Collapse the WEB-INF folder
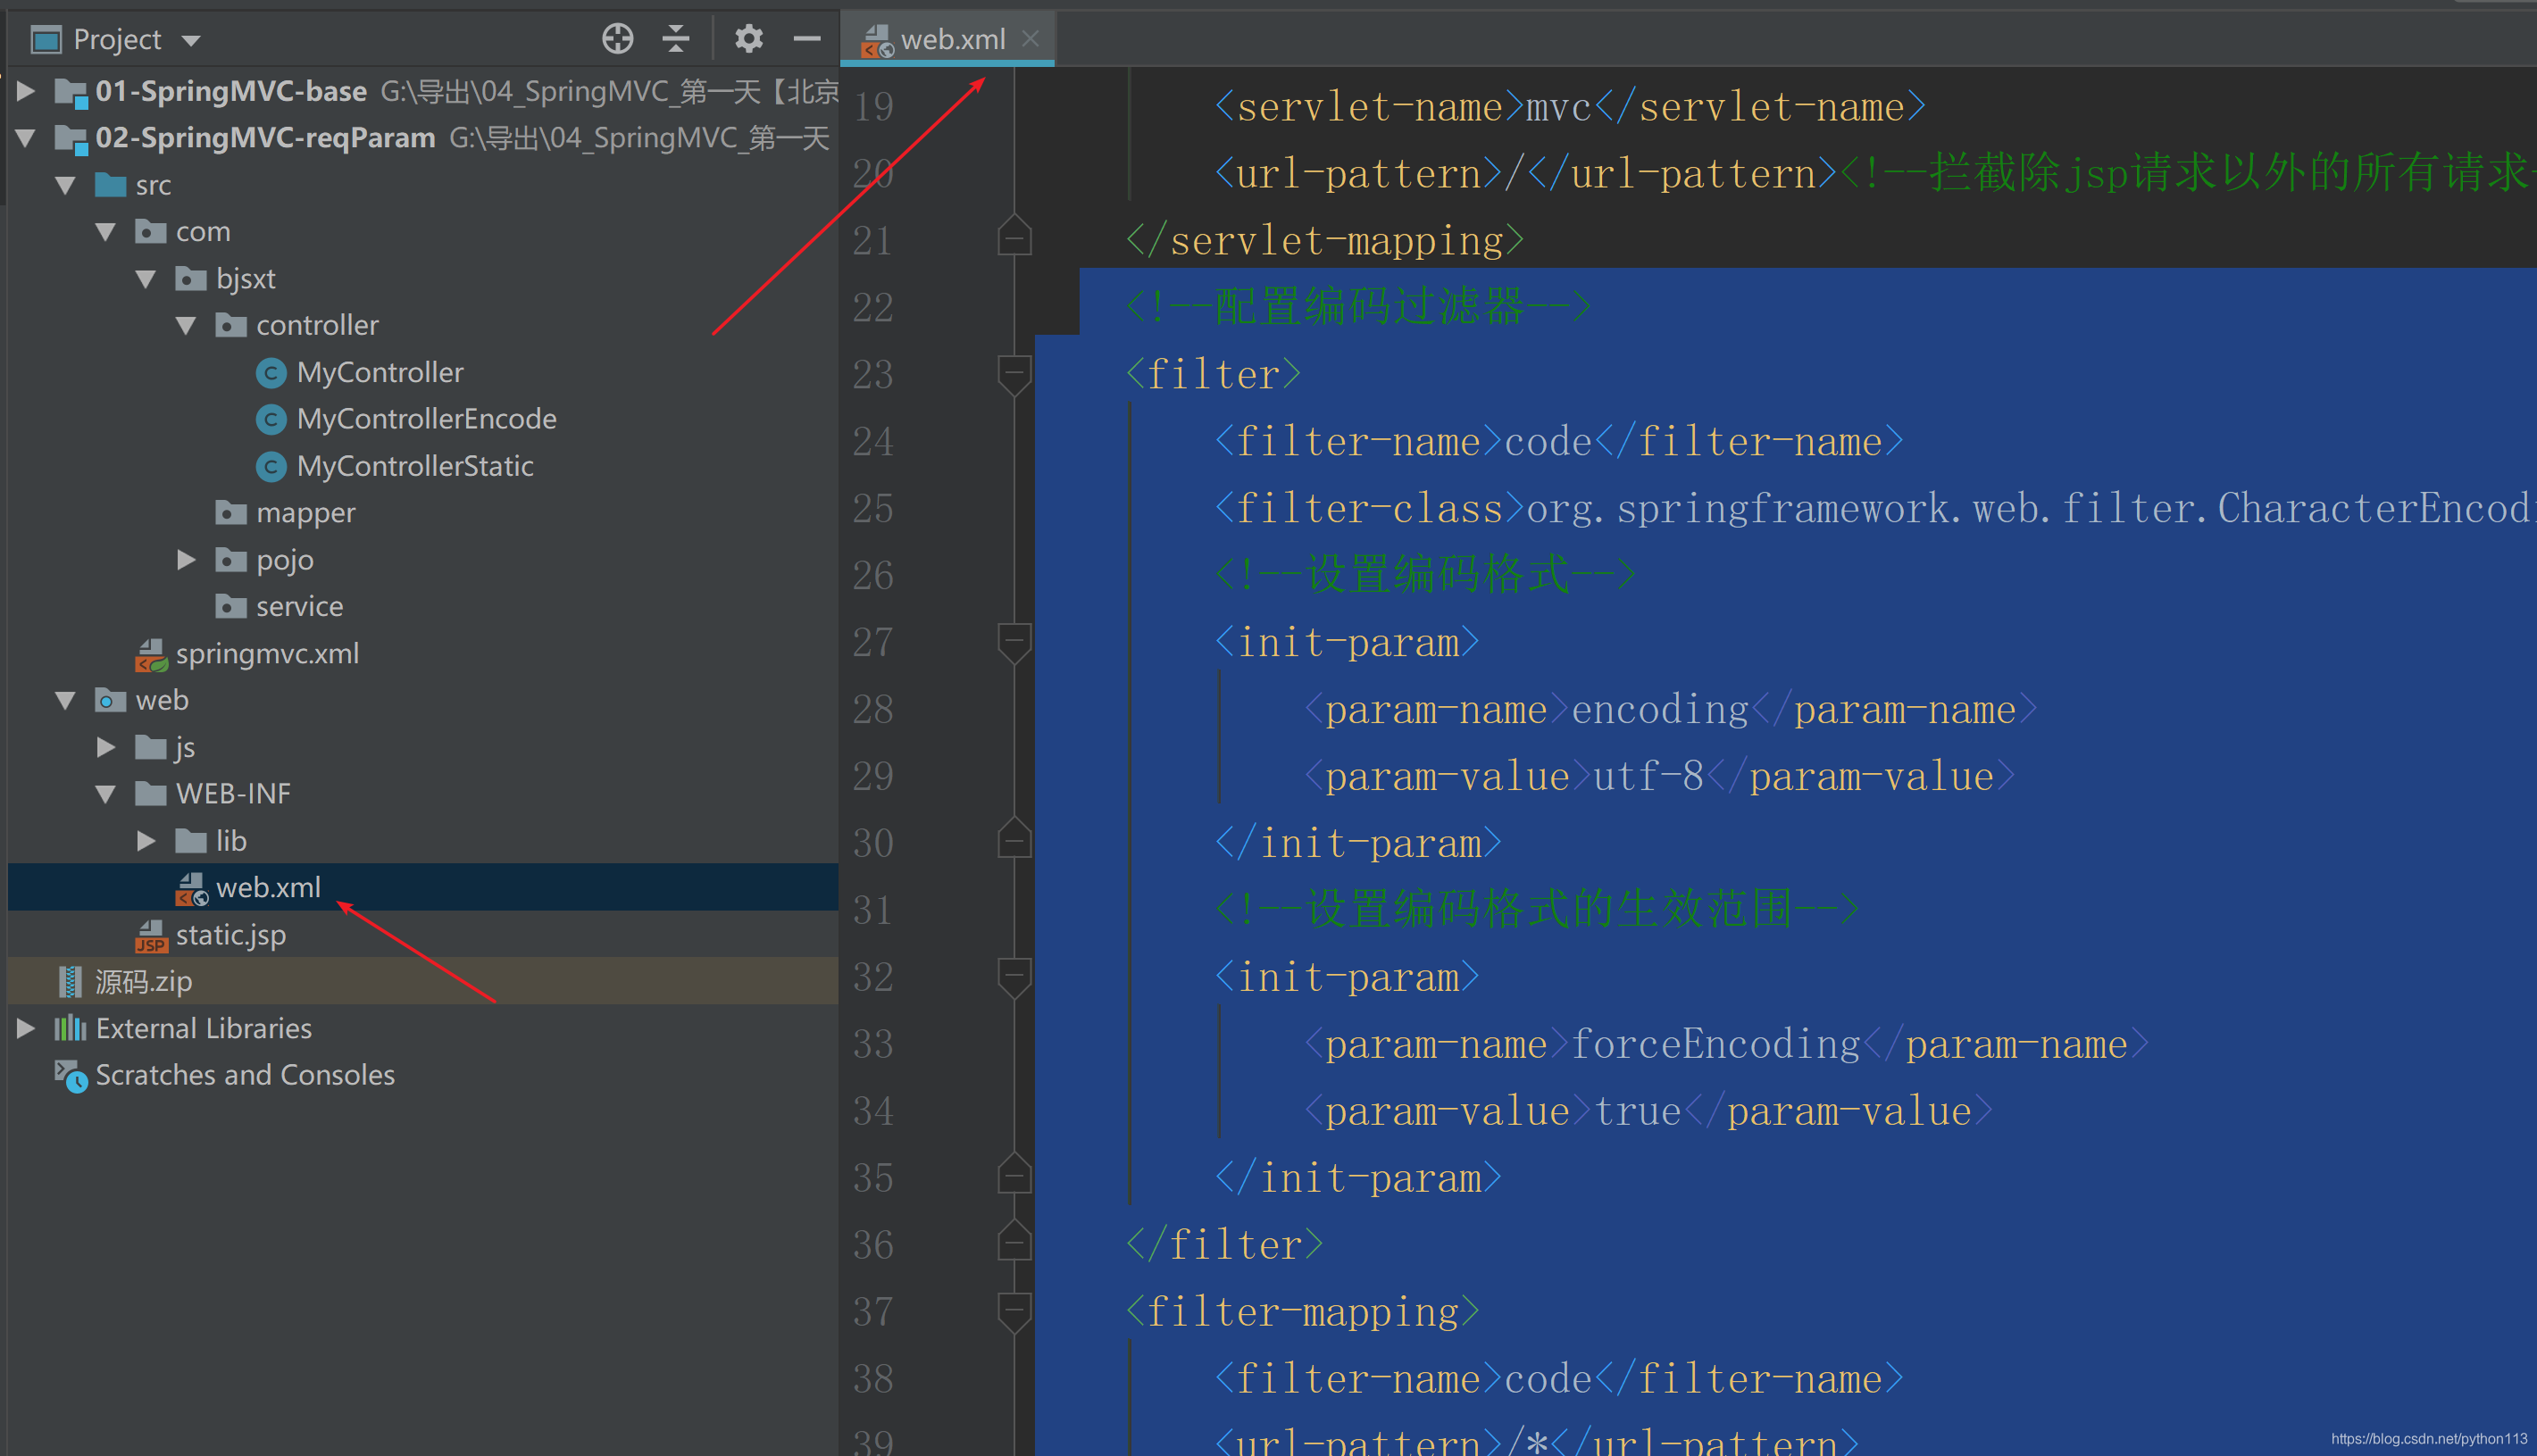The image size is (2537, 1456). (x=106, y=794)
